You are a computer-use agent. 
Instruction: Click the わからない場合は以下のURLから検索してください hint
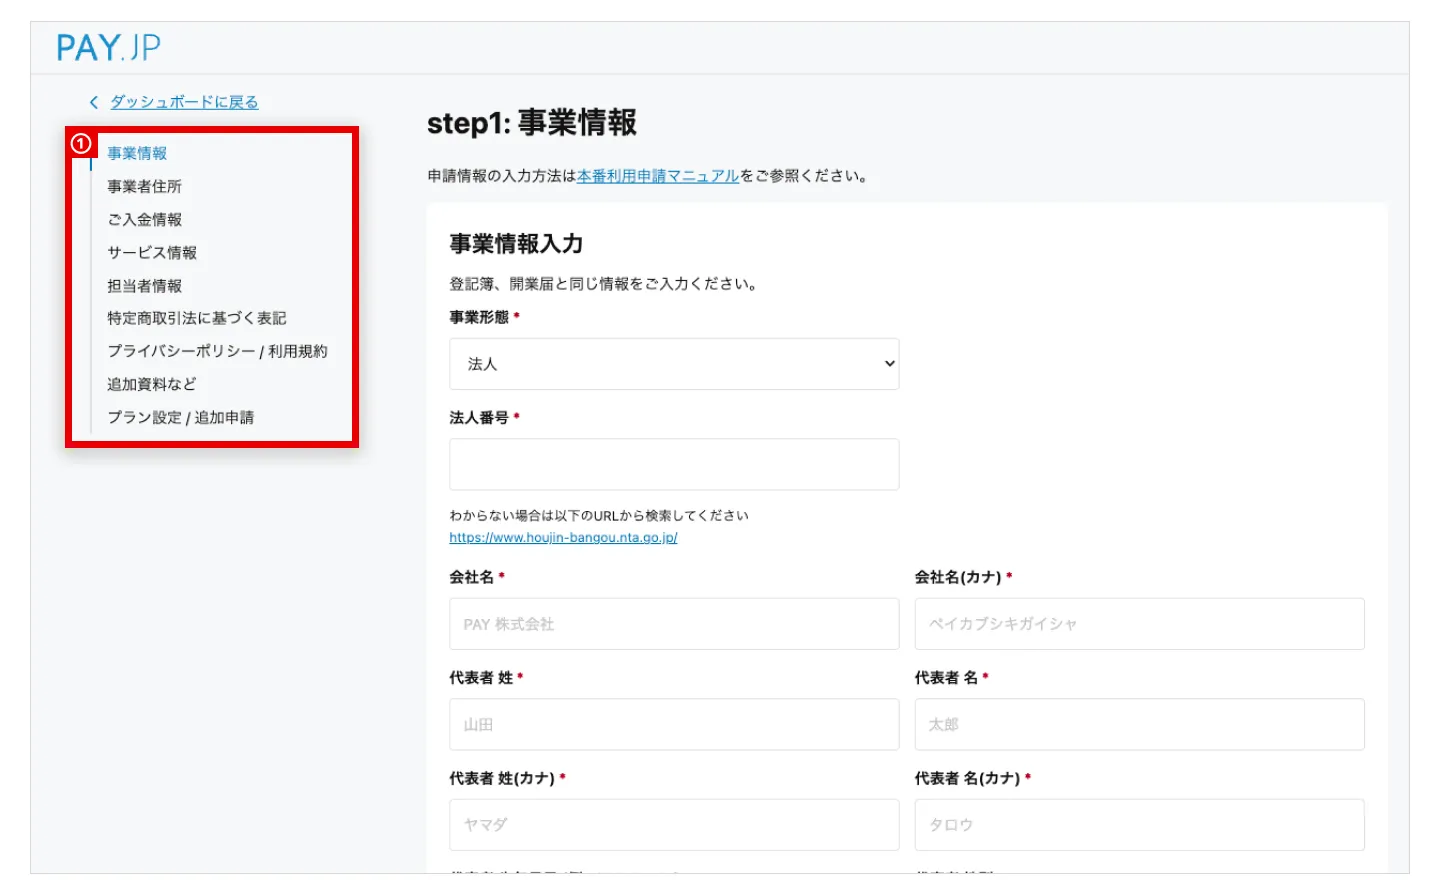point(599,516)
